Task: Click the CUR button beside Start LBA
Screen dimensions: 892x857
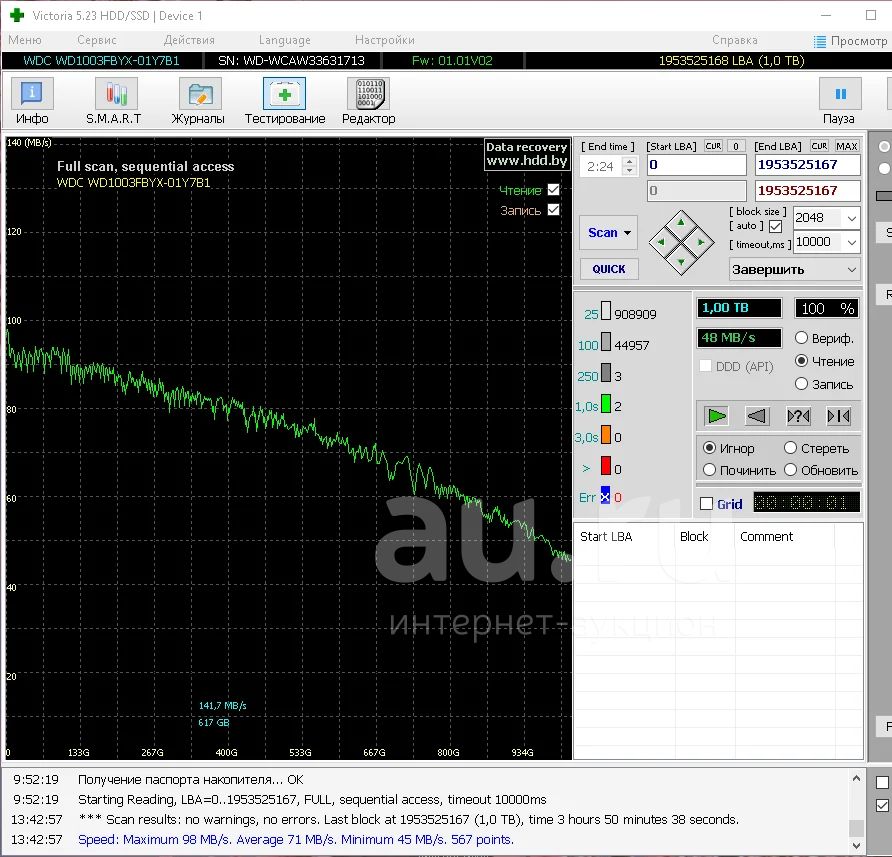Action: pyautogui.click(x=713, y=146)
